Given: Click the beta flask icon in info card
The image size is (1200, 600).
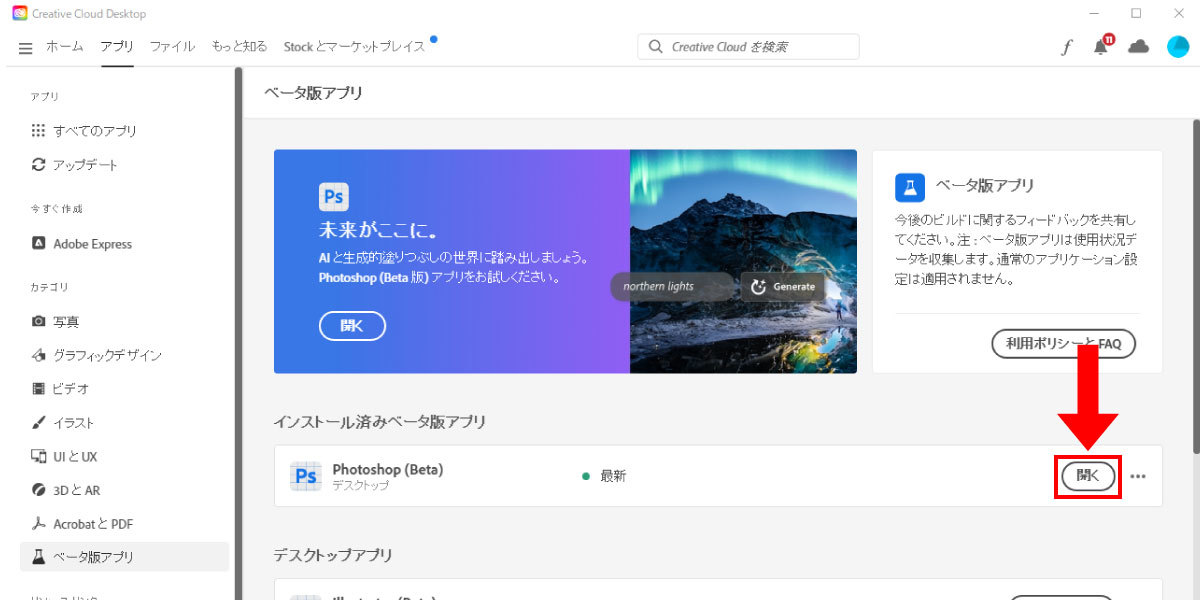Looking at the screenshot, I should coord(909,187).
